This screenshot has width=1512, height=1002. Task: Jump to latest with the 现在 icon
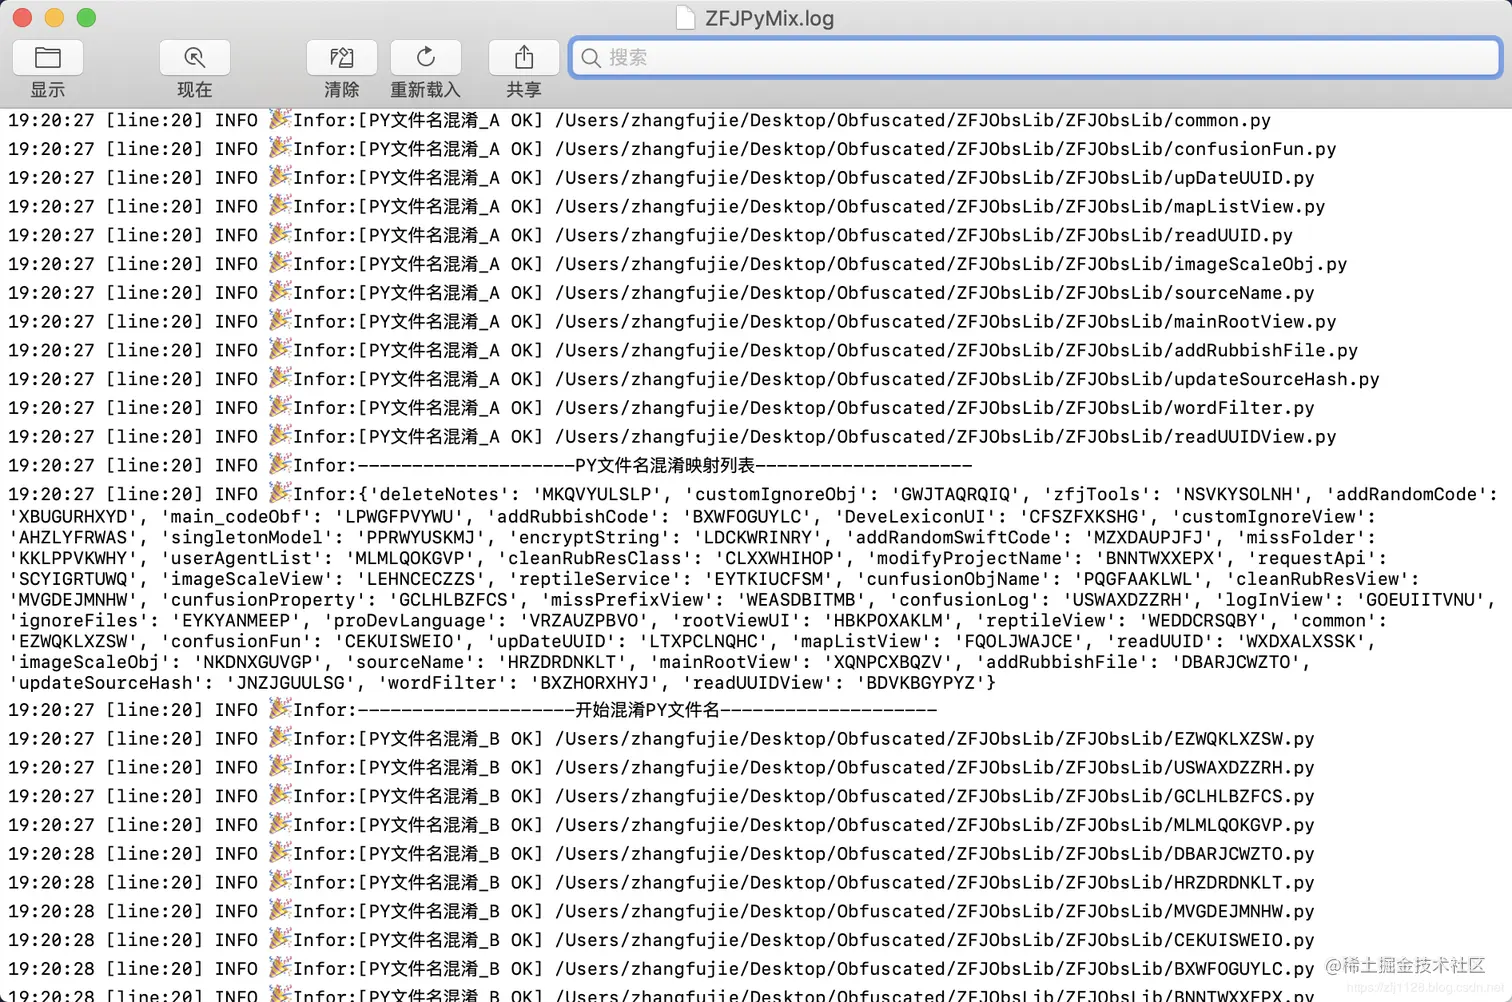pyautogui.click(x=195, y=58)
